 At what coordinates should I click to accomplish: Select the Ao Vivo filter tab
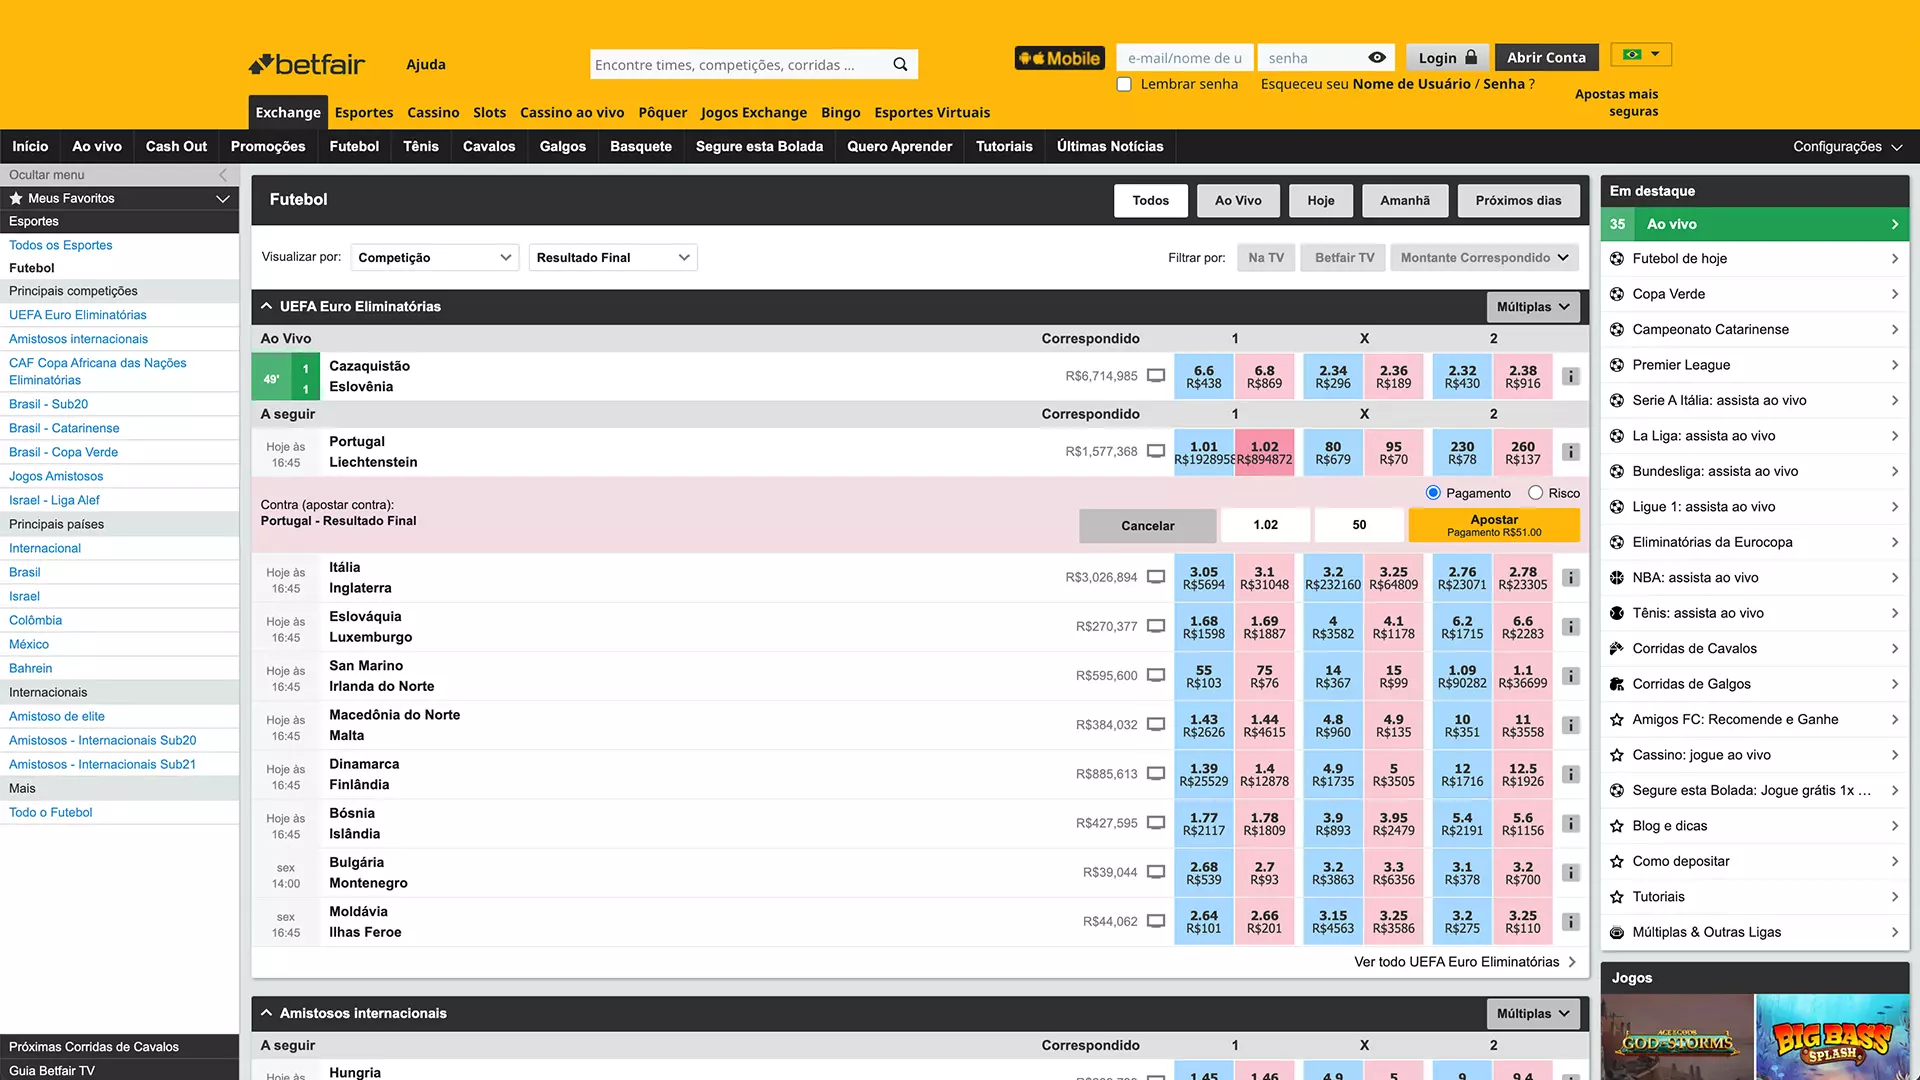click(x=1238, y=200)
